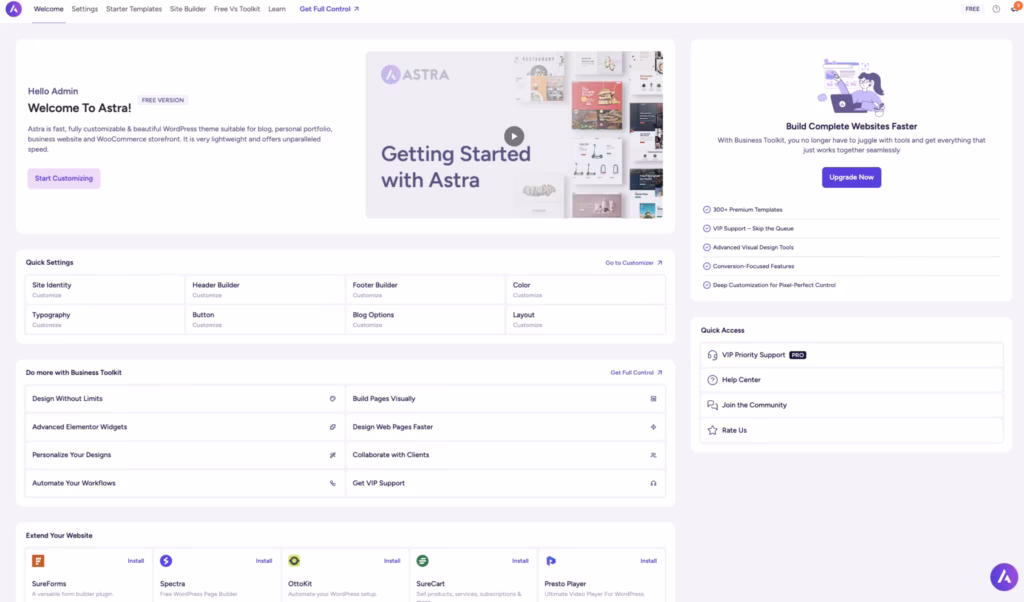Click the Automate Your Workflows row icon
1024x602 pixels.
coord(332,484)
